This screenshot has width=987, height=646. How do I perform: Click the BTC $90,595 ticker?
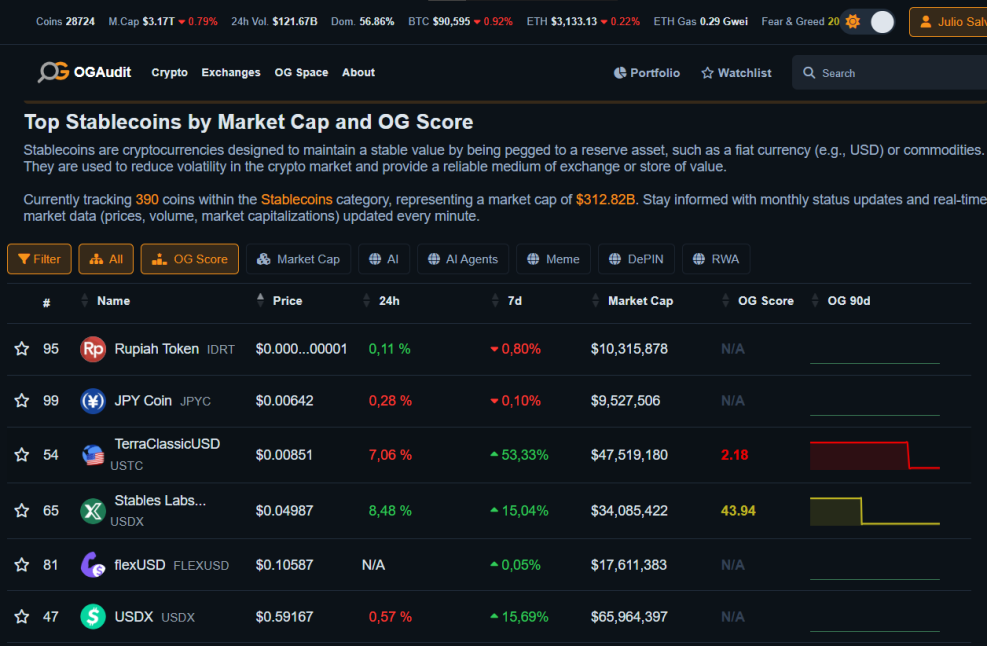coord(460,21)
